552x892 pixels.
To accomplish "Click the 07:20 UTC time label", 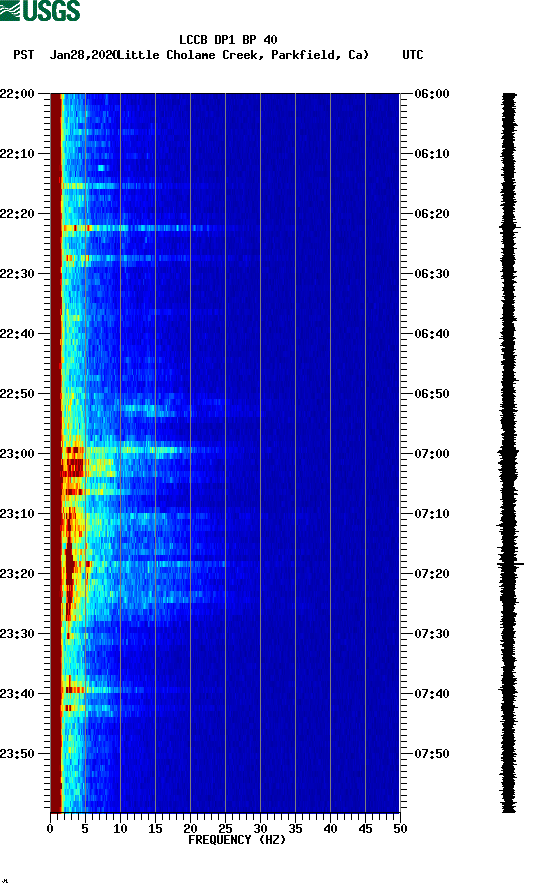I will 432,574.
